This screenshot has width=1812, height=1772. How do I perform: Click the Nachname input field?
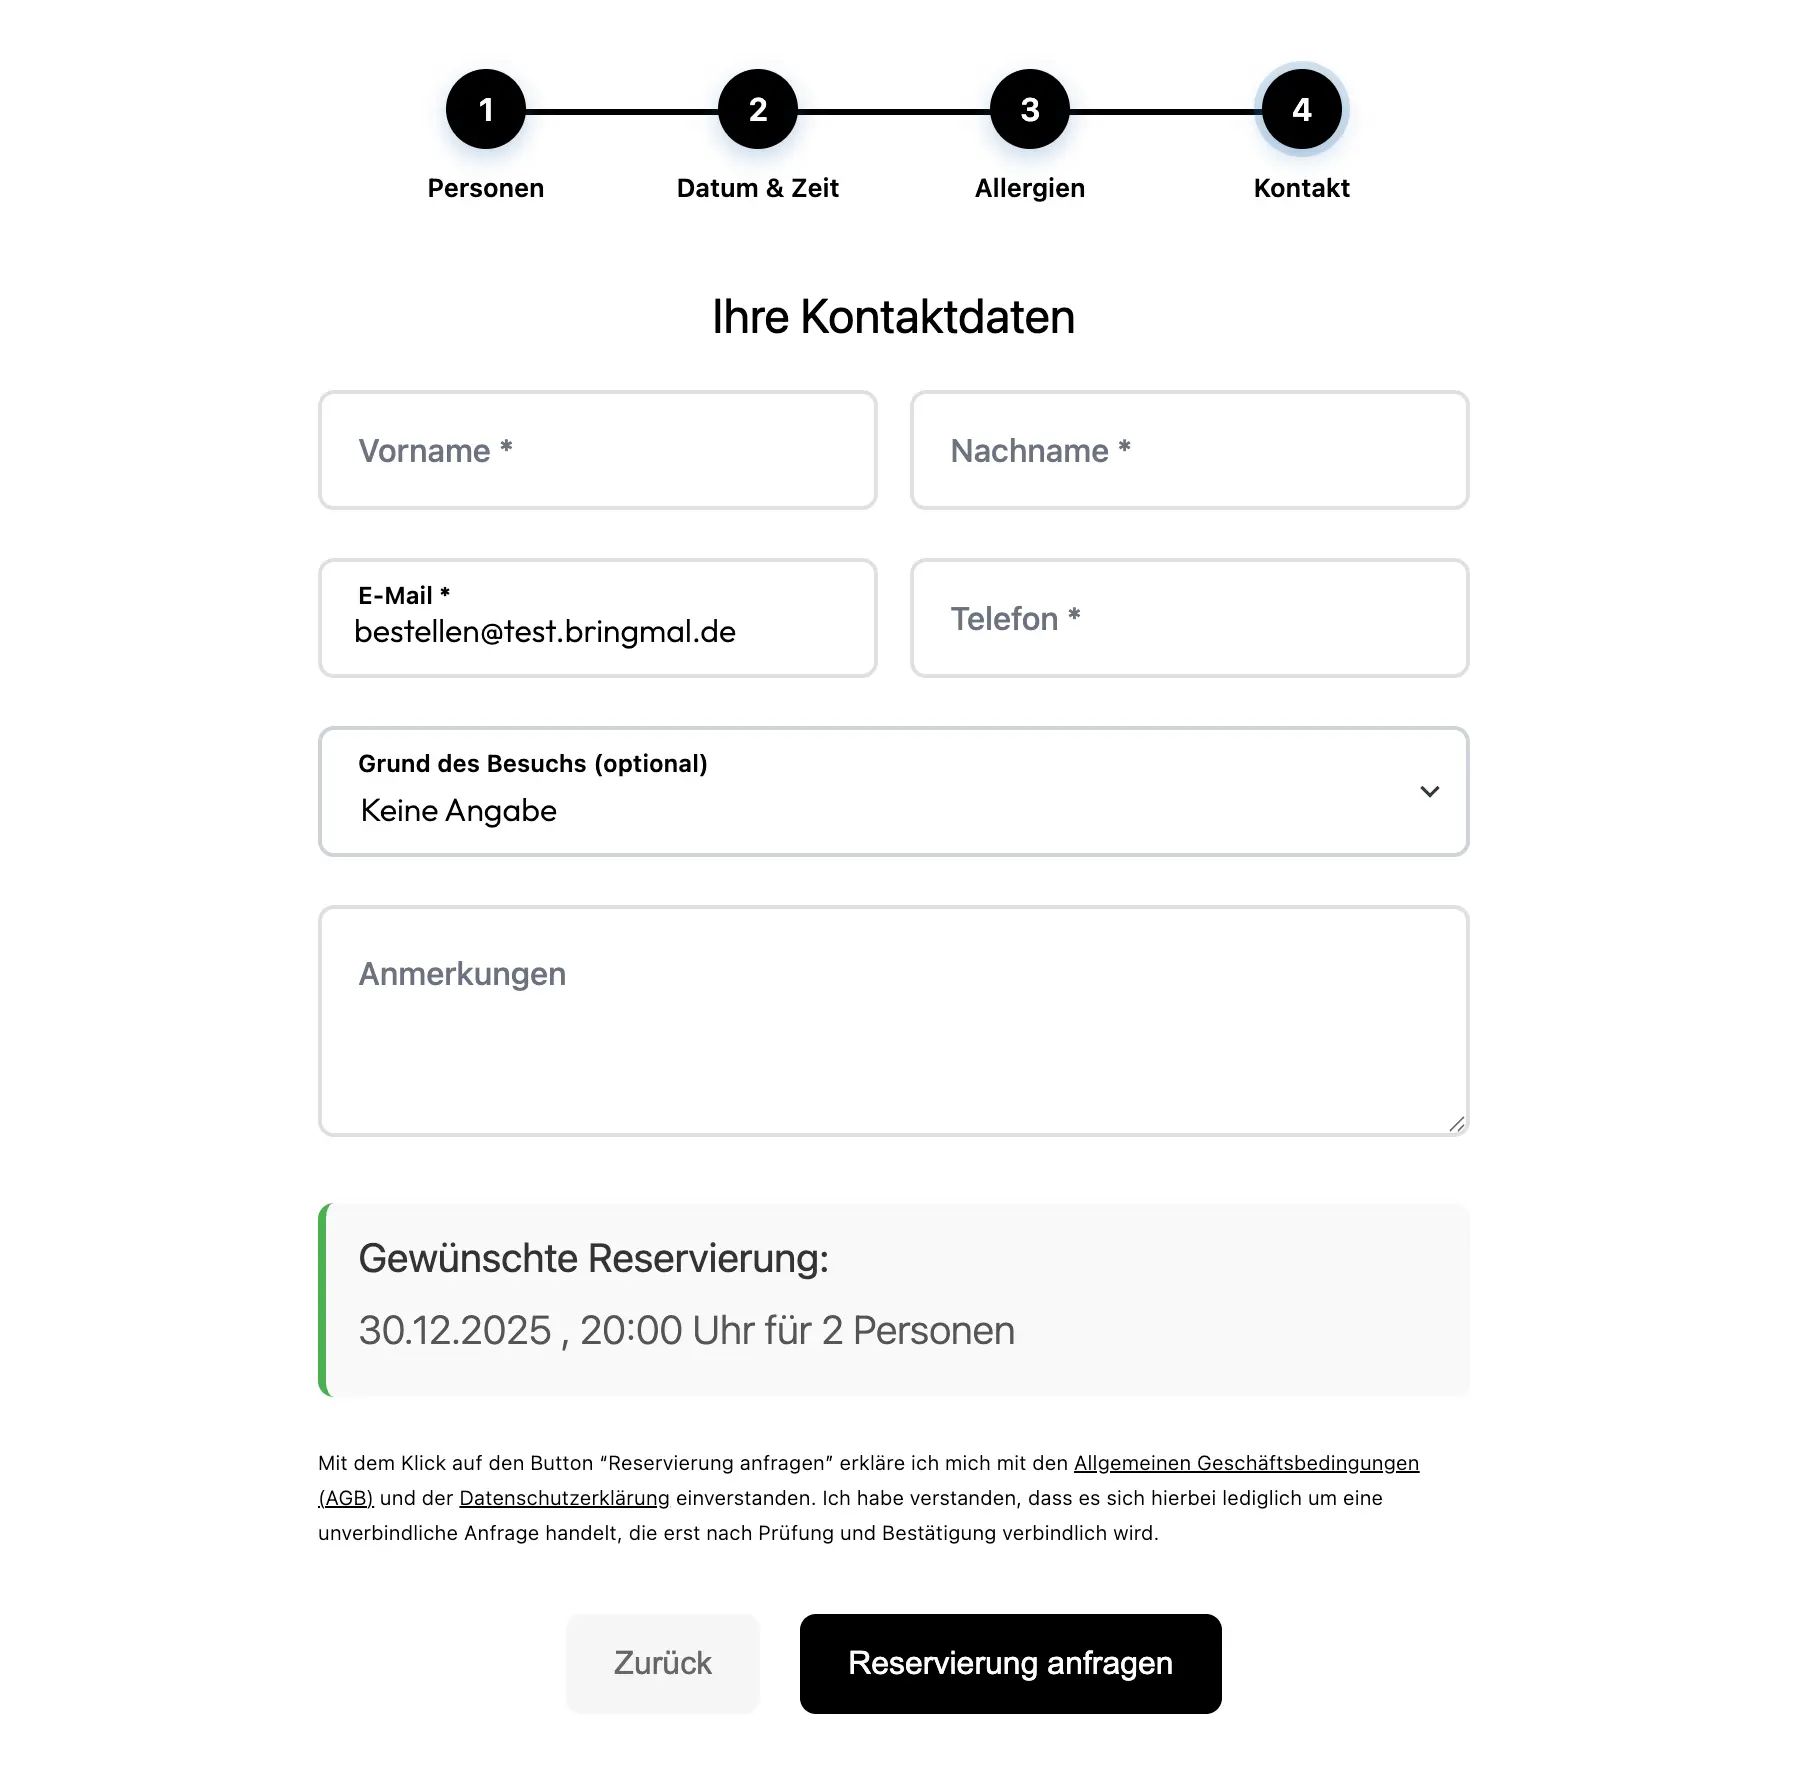(1189, 450)
